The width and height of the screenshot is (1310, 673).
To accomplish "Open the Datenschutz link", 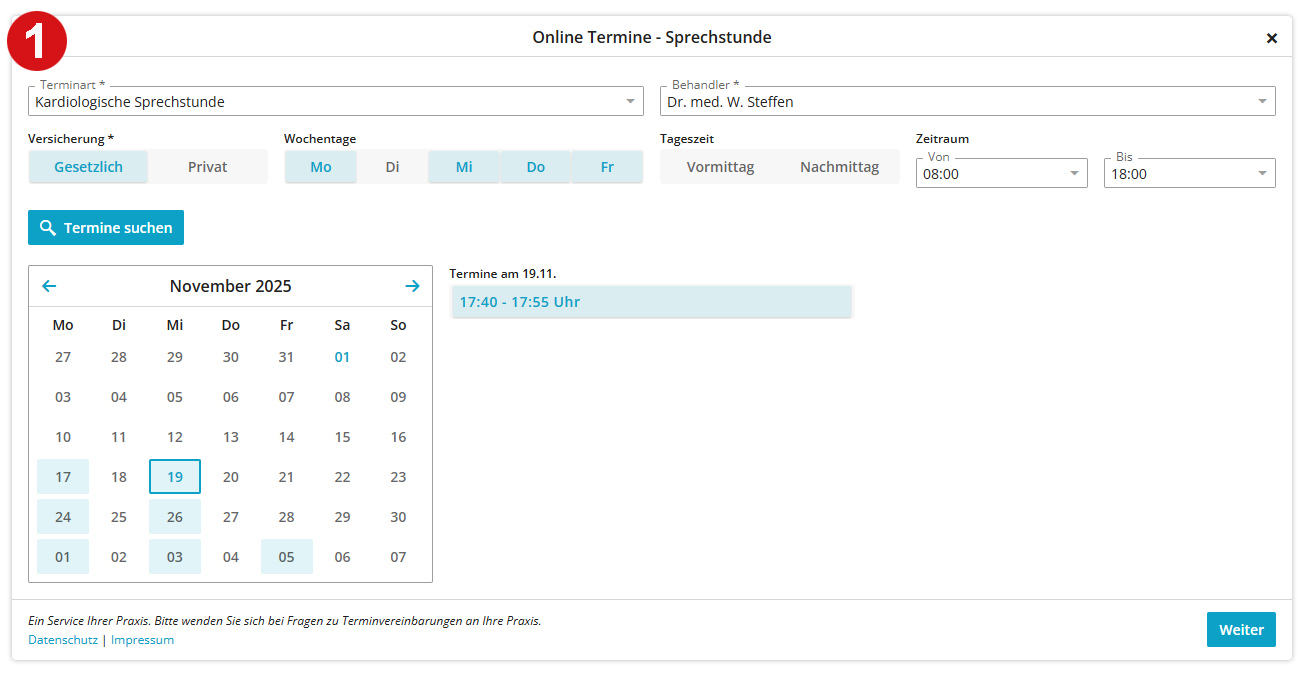I will pos(63,640).
